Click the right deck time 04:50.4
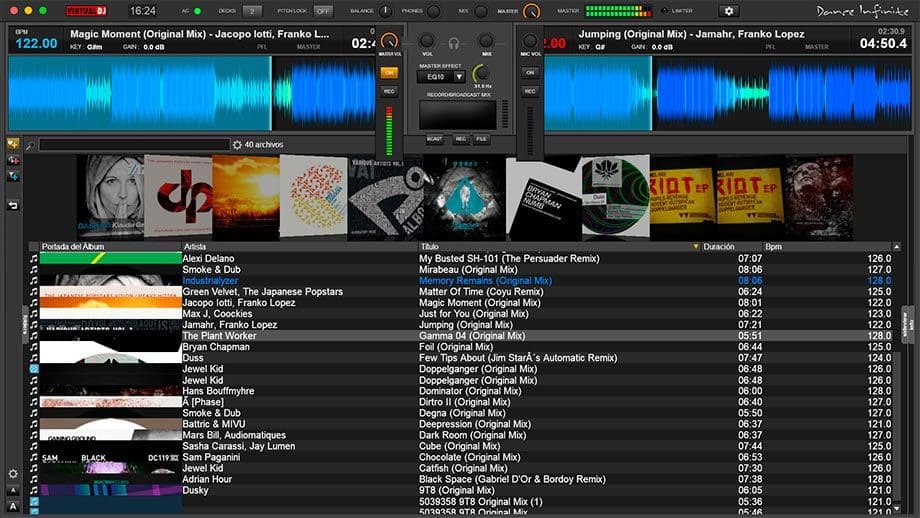Viewport: 920px width, 518px height. pyautogui.click(x=883, y=43)
